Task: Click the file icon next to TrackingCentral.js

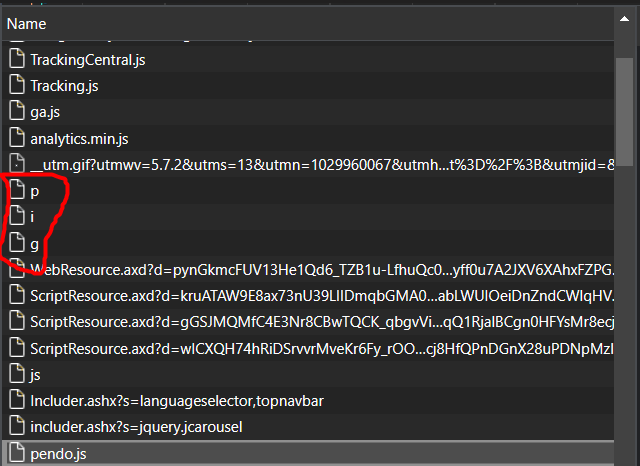Action: point(15,59)
